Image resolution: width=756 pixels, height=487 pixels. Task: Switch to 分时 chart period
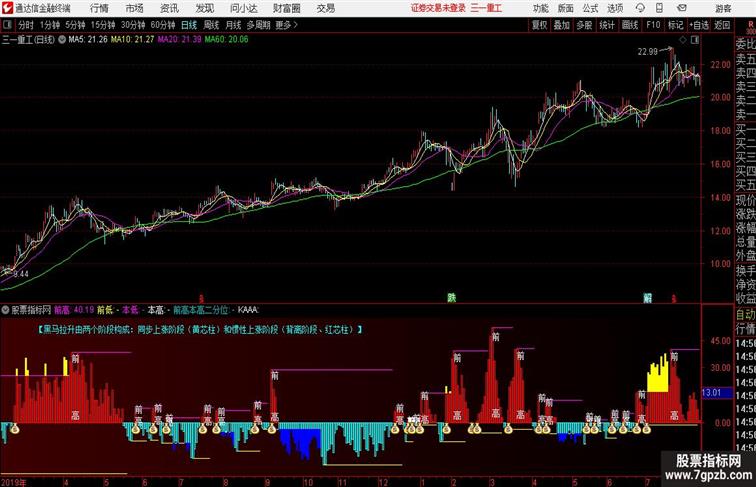pyautogui.click(x=26, y=25)
